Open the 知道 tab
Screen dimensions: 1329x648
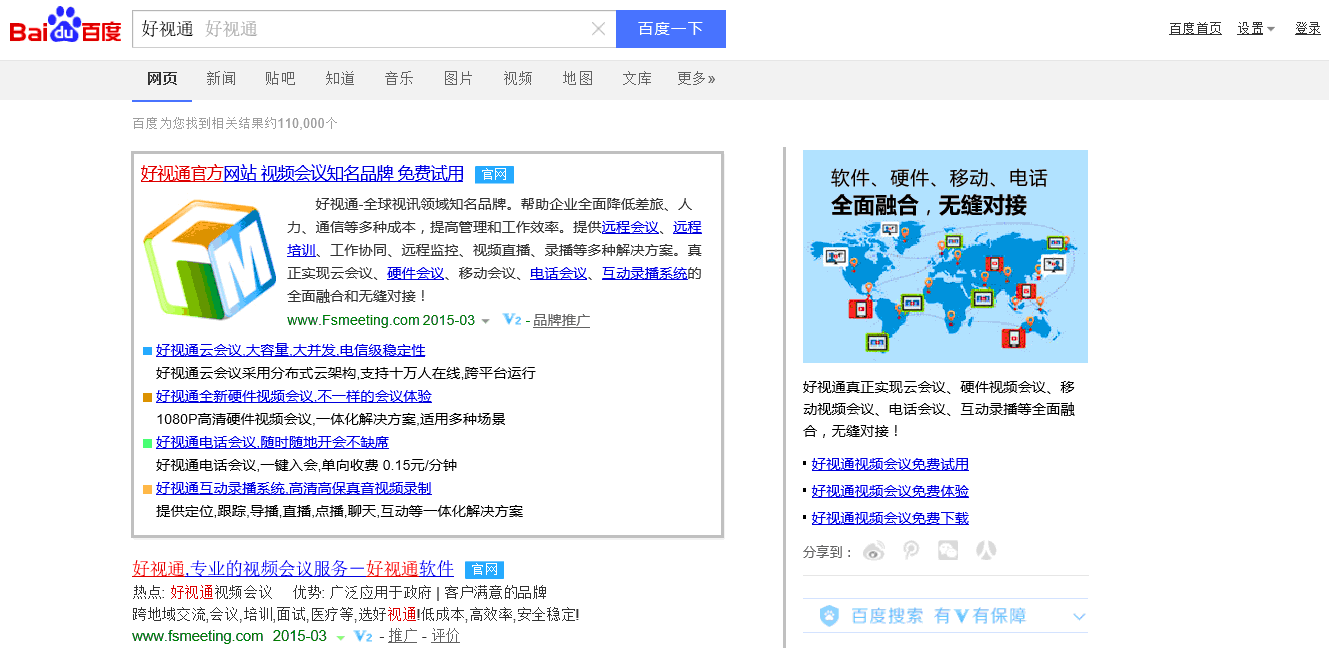[x=340, y=79]
